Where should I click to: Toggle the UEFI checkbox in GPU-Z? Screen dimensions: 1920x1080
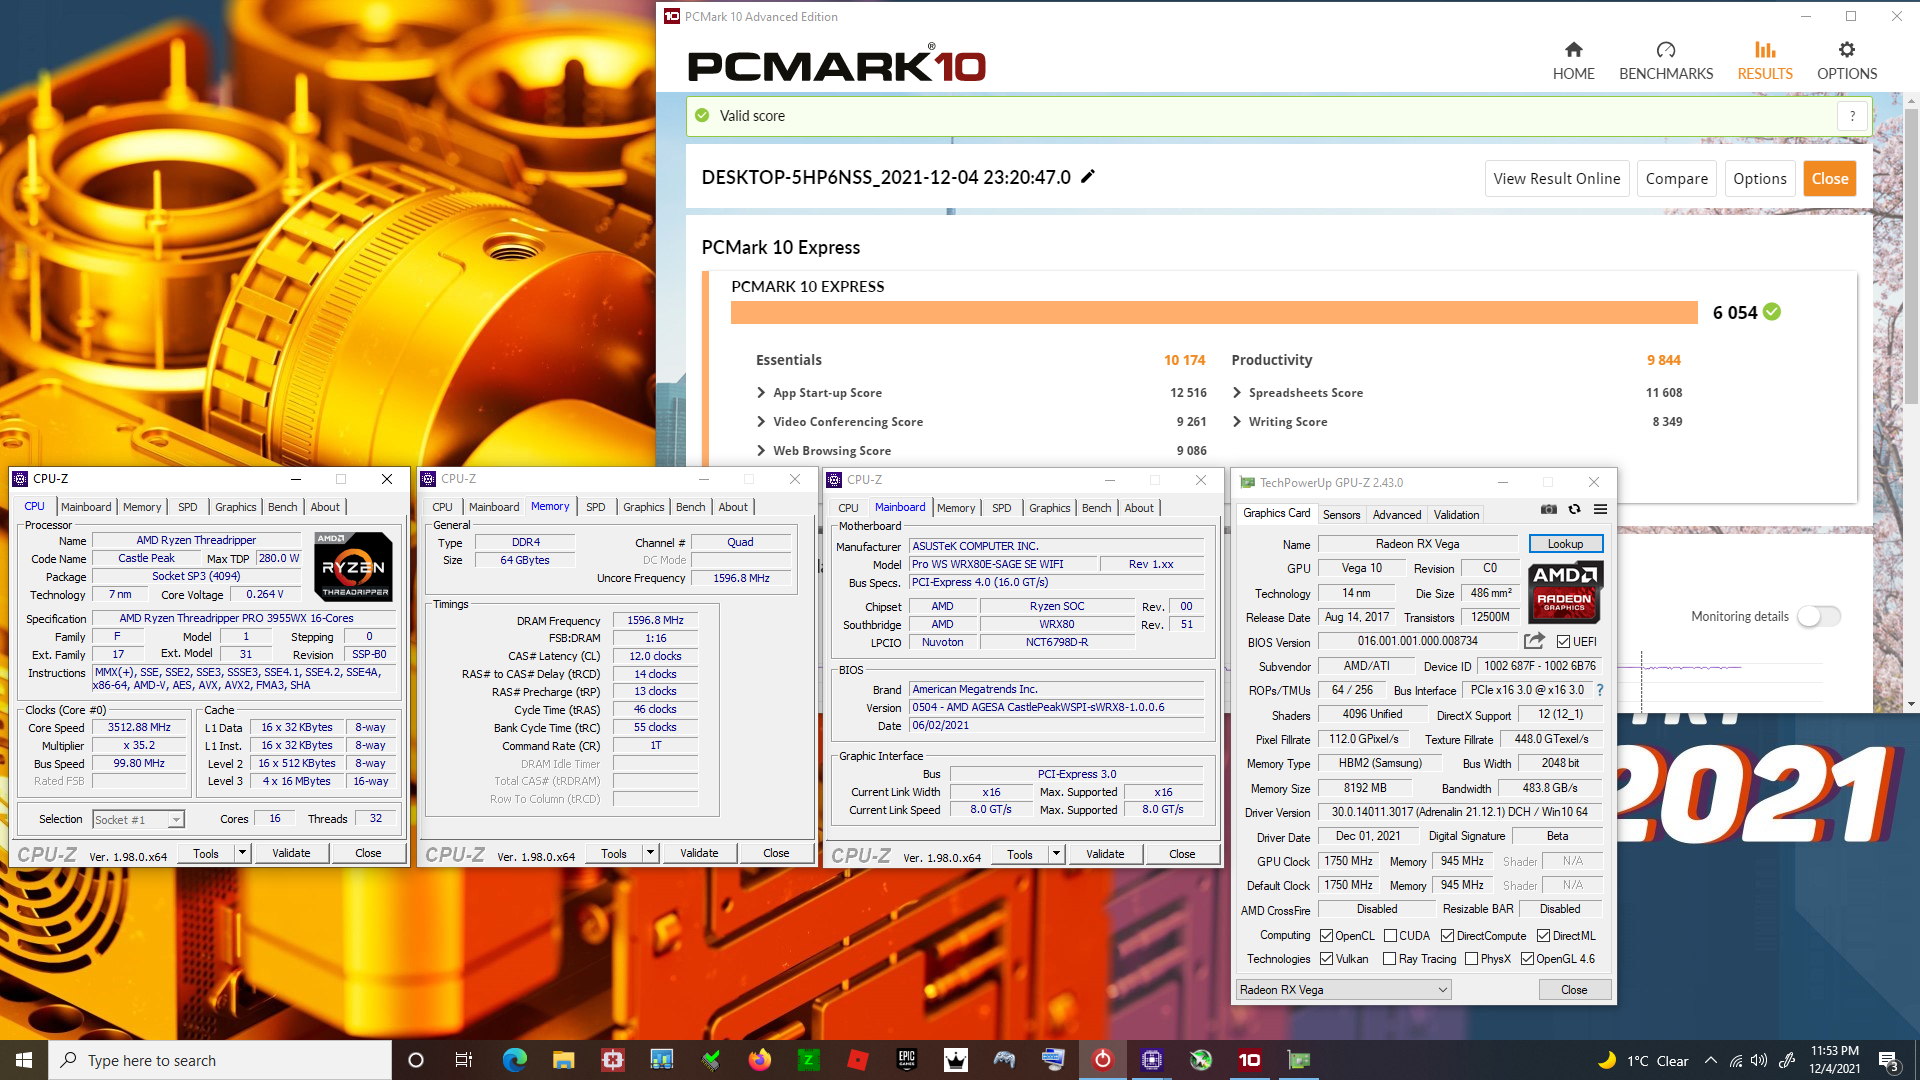tap(1563, 641)
